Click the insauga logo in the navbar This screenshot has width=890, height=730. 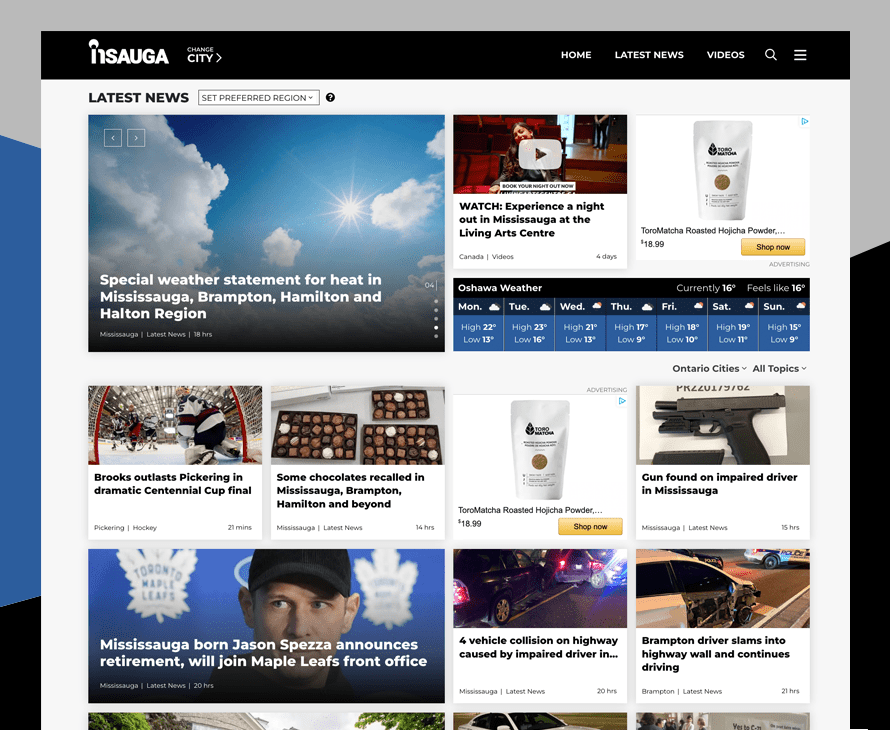tap(128, 54)
